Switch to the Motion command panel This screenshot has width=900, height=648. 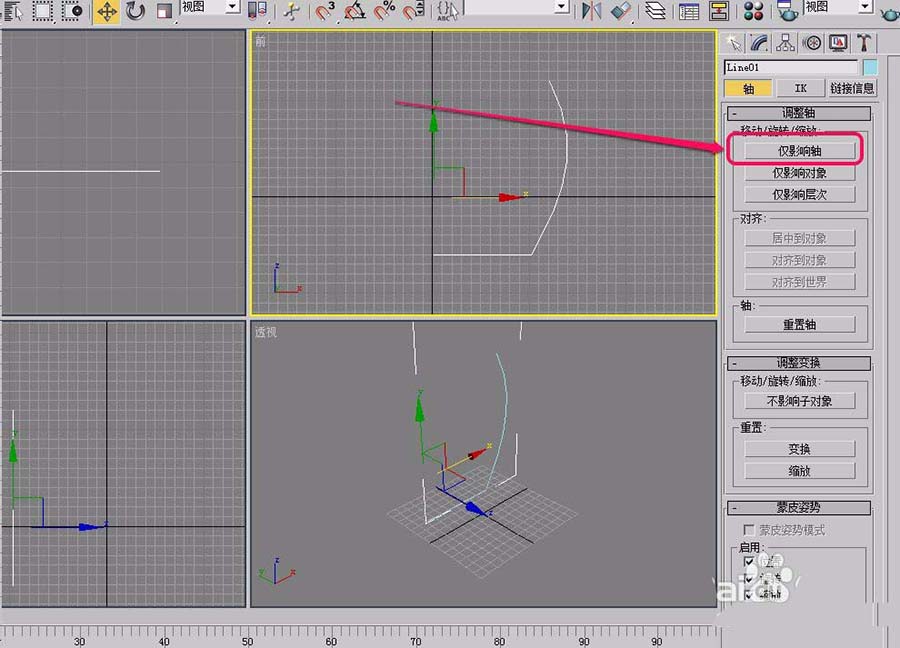(x=812, y=43)
